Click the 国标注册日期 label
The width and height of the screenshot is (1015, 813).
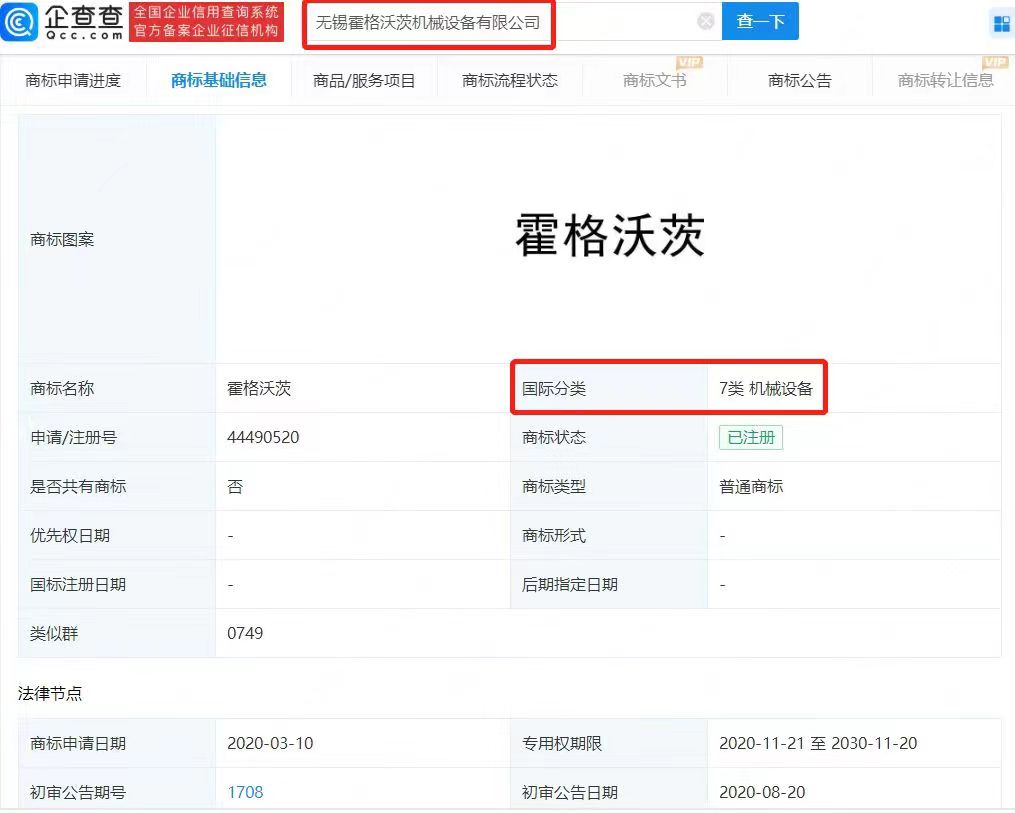(x=78, y=585)
